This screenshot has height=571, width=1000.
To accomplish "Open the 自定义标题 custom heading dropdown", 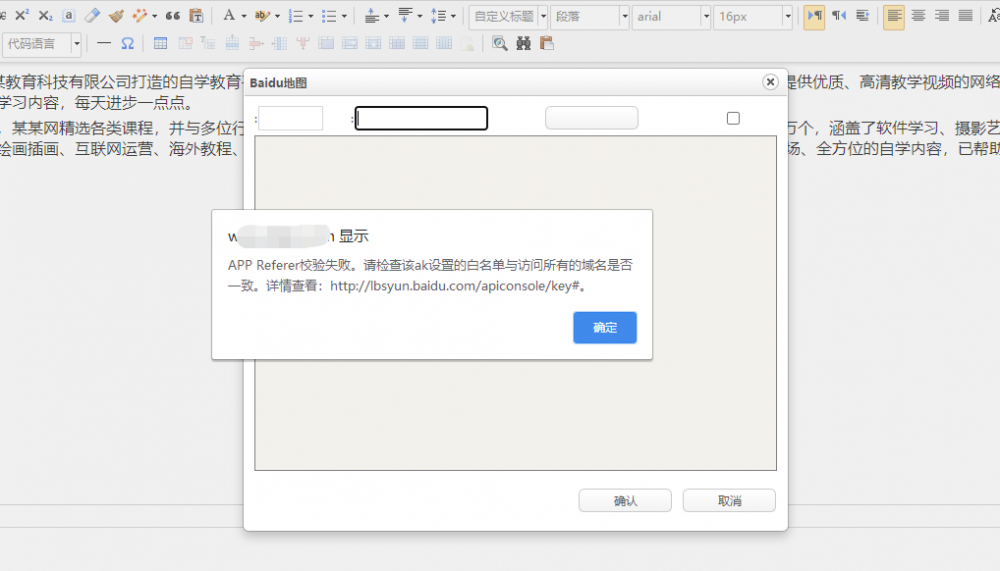I will pyautogui.click(x=508, y=17).
